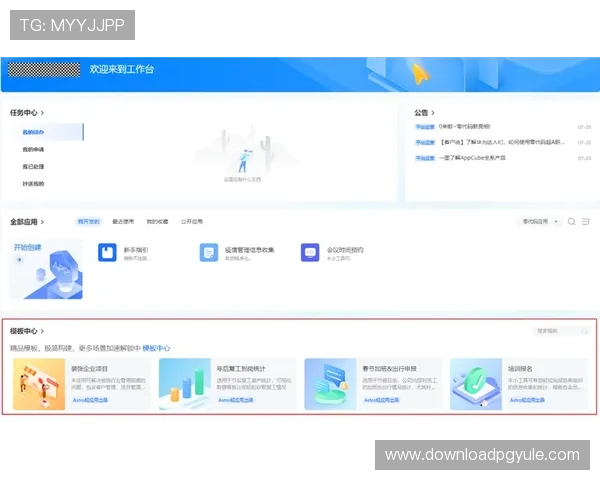This screenshot has height=480, width=600.
Task: Click the 全部应用 heading
Action: (x=24, y=222)
